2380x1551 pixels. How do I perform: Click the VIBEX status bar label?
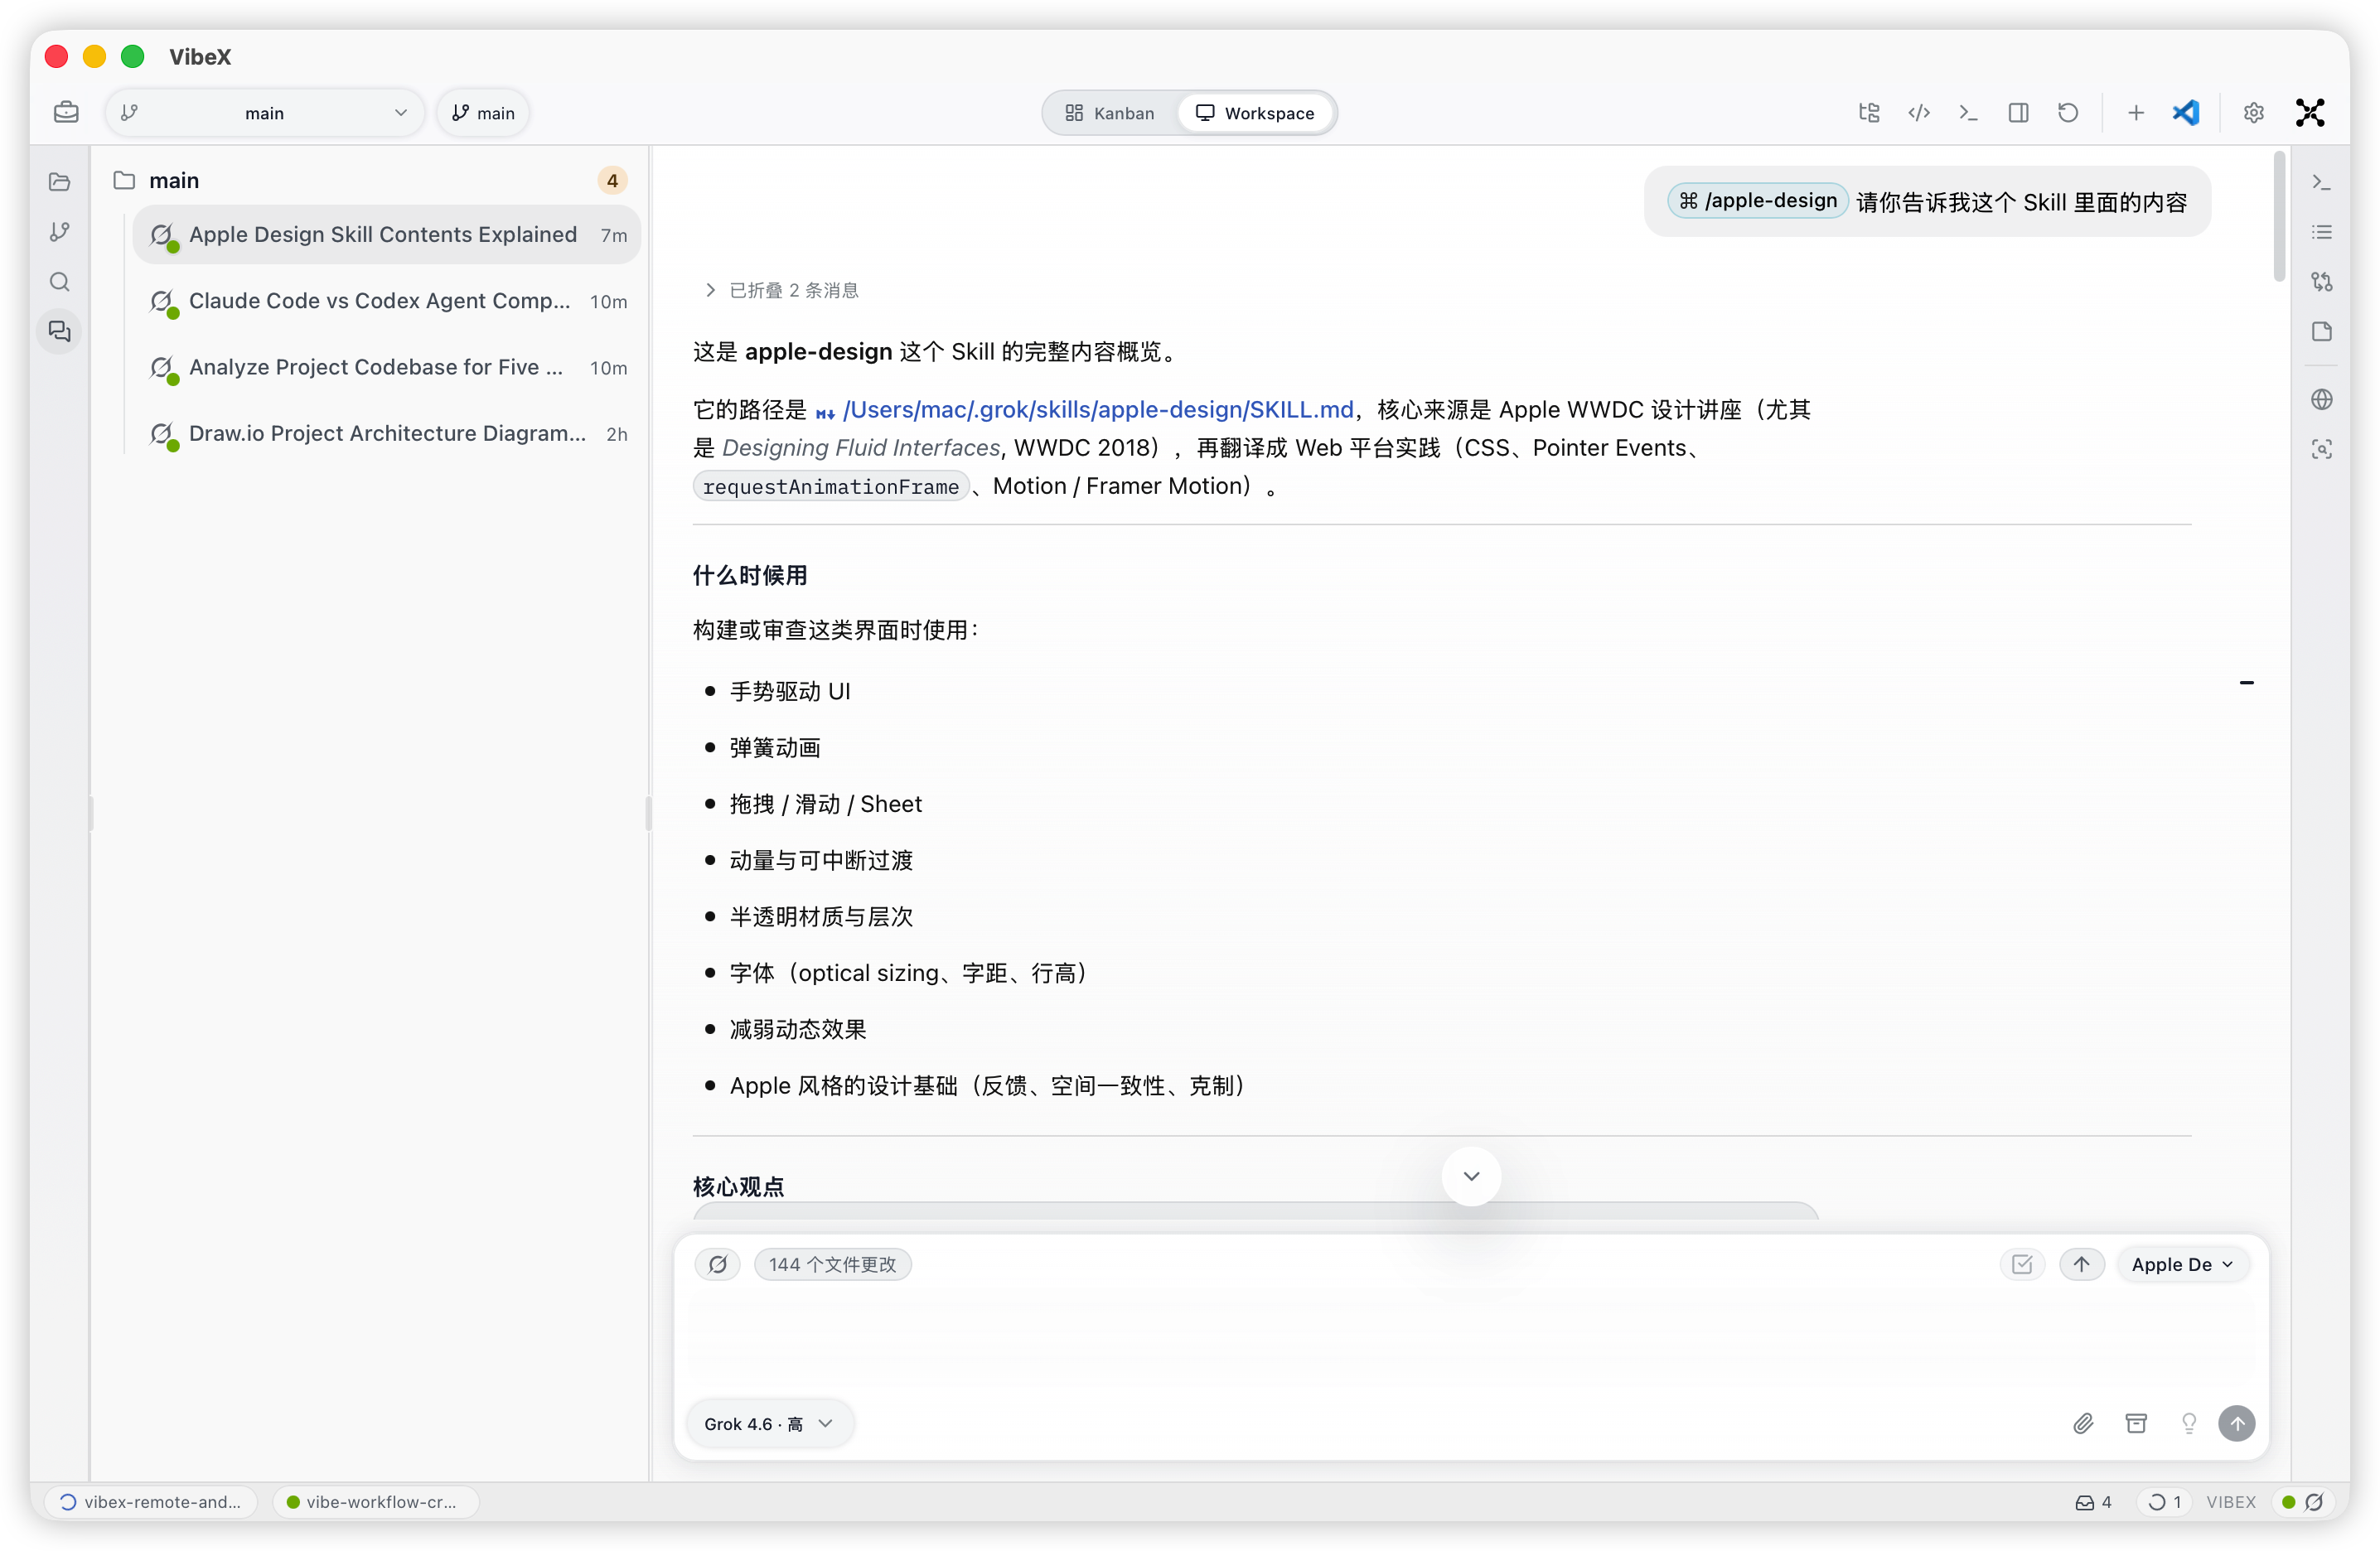(x=2231, y=1501)
